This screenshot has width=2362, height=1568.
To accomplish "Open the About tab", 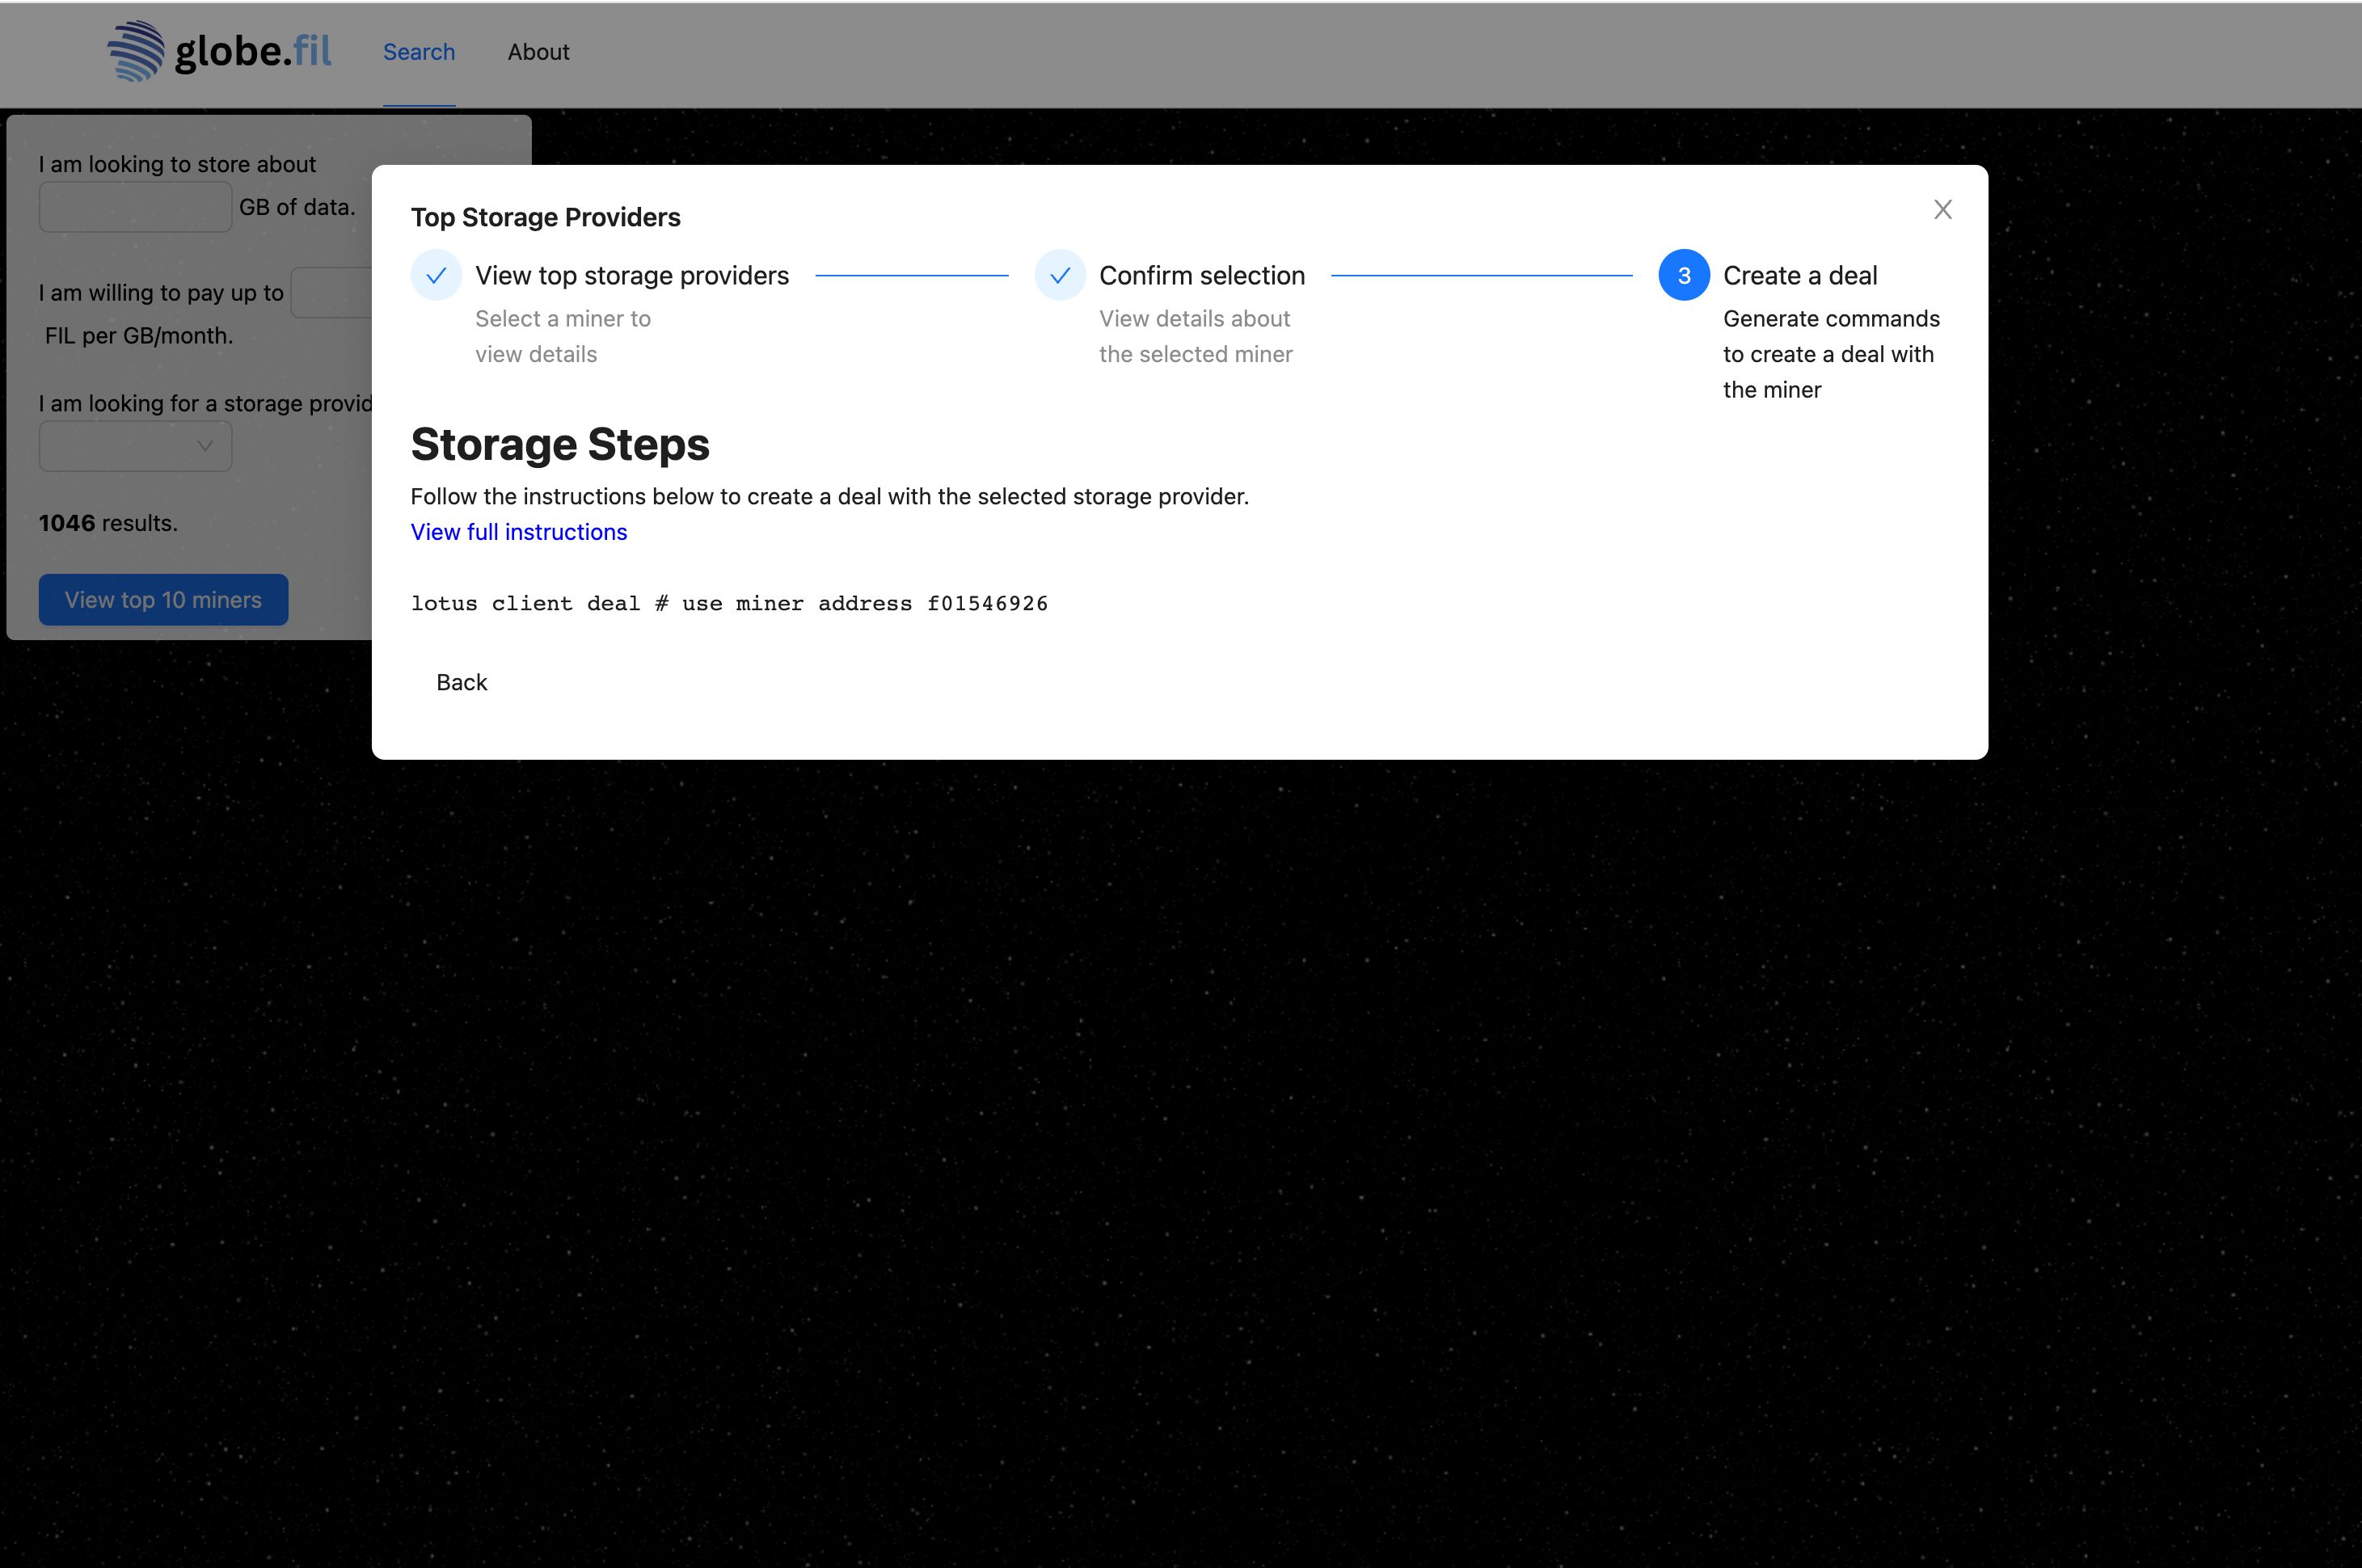I will pyautogui.click(x=538, y=52).
